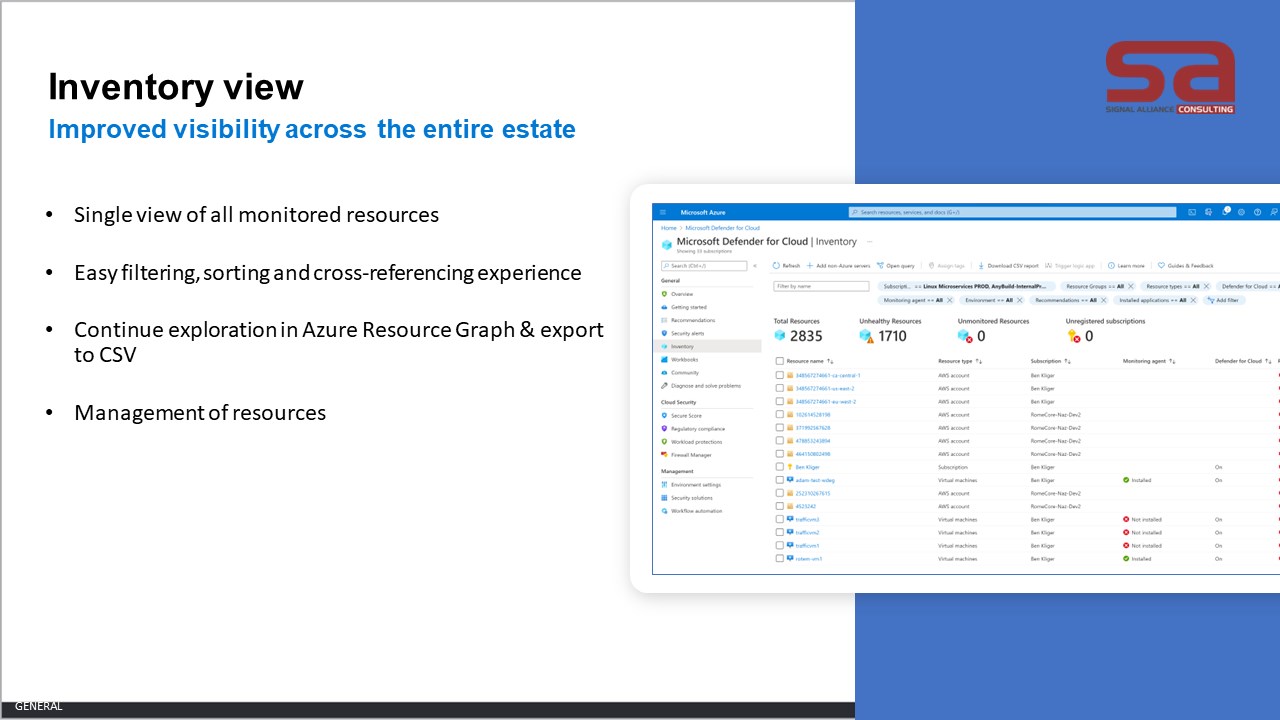The height and width of the screenshot is (720, 1280).
Task: Click Download CSV report
Action: tap(1008, 266)
